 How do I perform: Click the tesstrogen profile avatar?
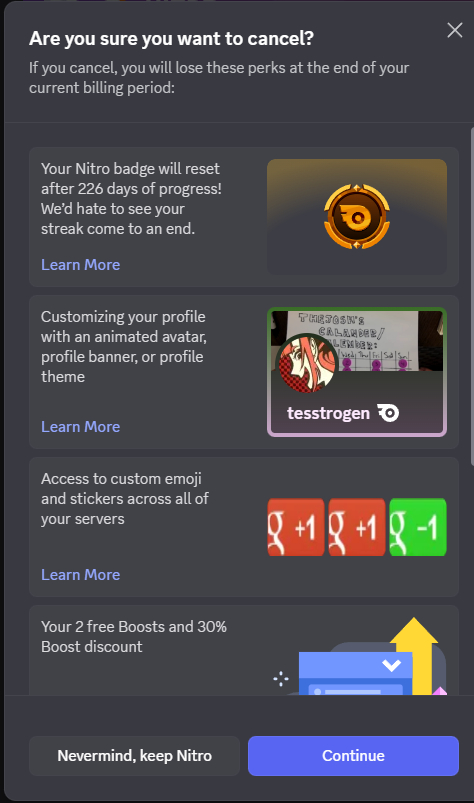pos(307,364)
